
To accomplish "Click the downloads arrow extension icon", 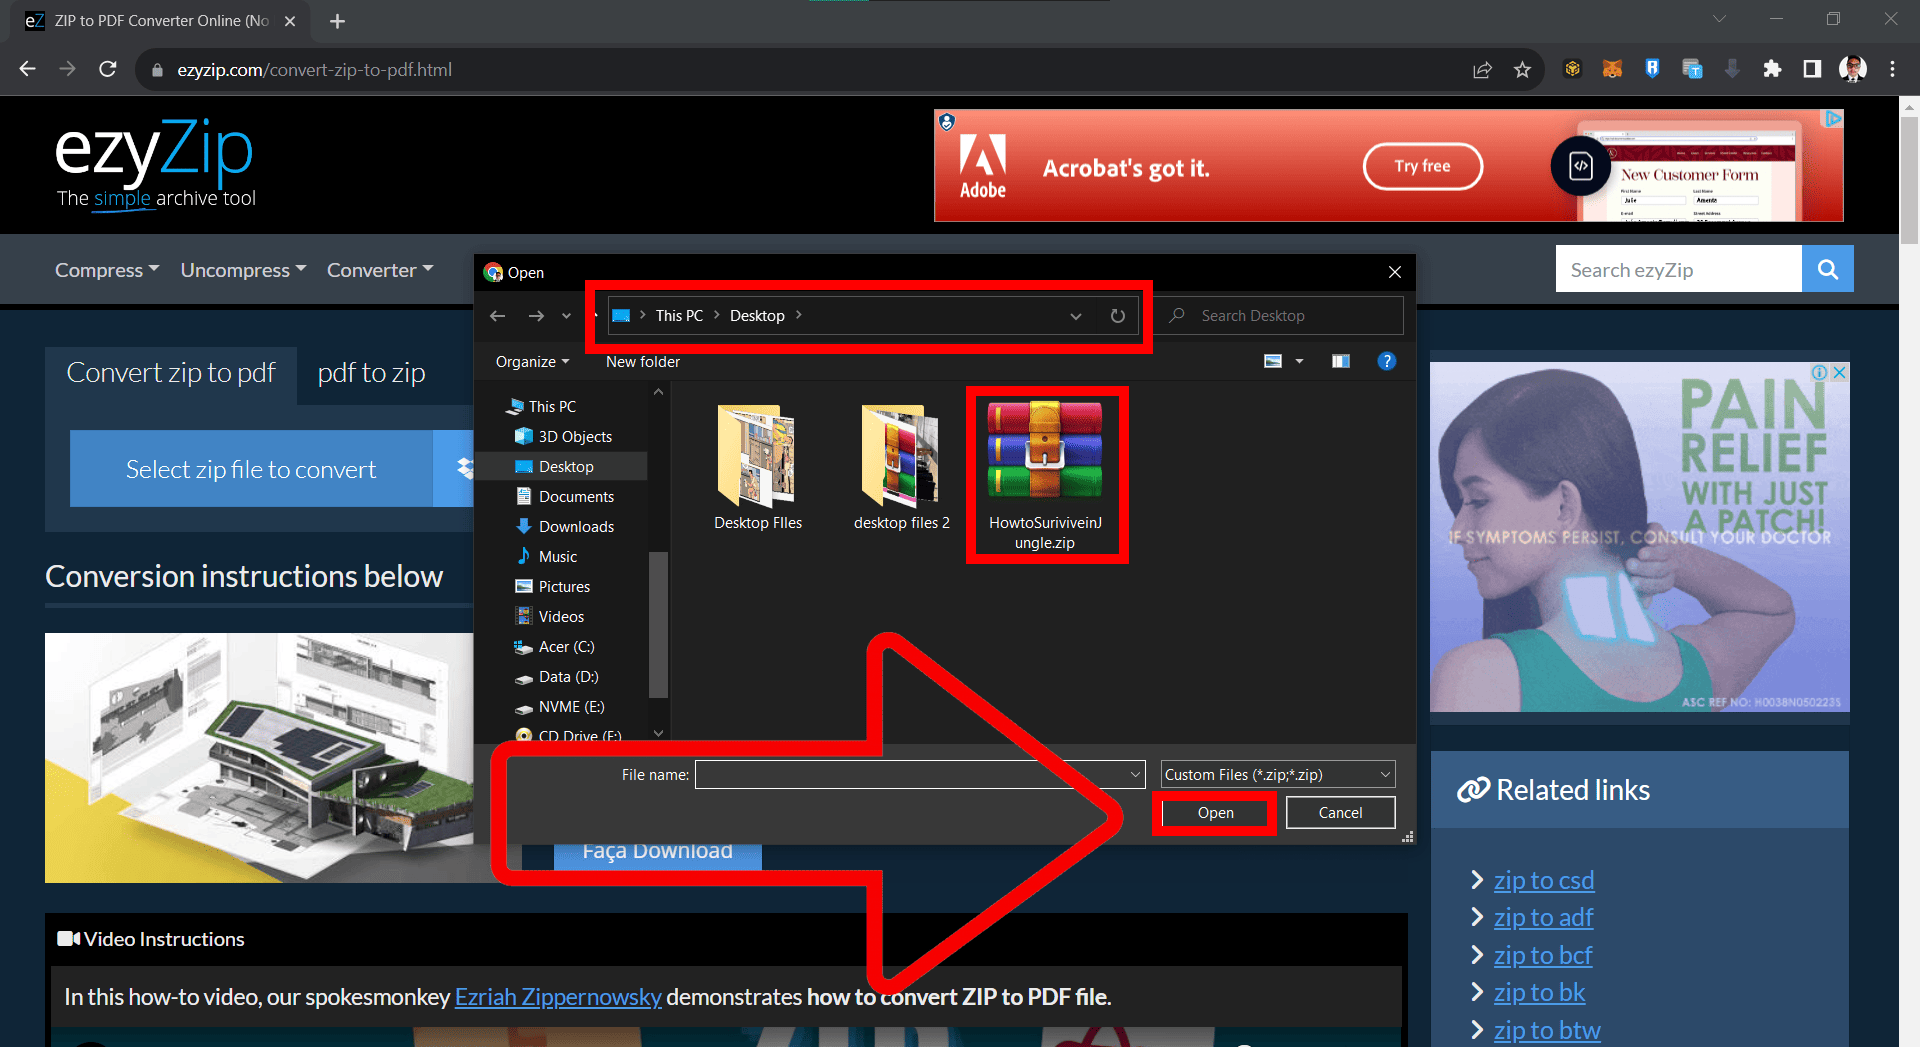I will [x=1733, y=69].
